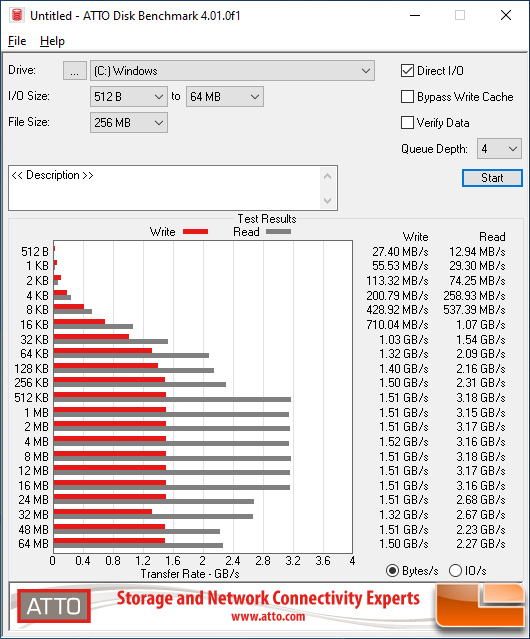Click the 27.40 MB/s write value
The height and width of the screenshot is (639, 530).
[400, 252]
